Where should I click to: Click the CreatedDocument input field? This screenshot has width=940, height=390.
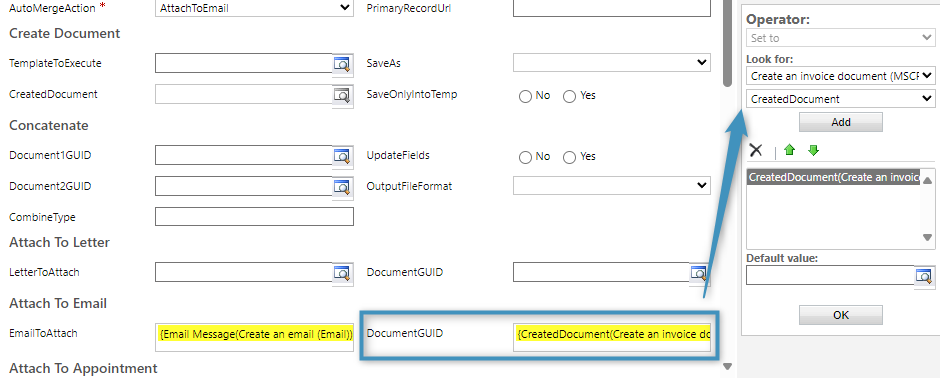[x=243, y=94]
